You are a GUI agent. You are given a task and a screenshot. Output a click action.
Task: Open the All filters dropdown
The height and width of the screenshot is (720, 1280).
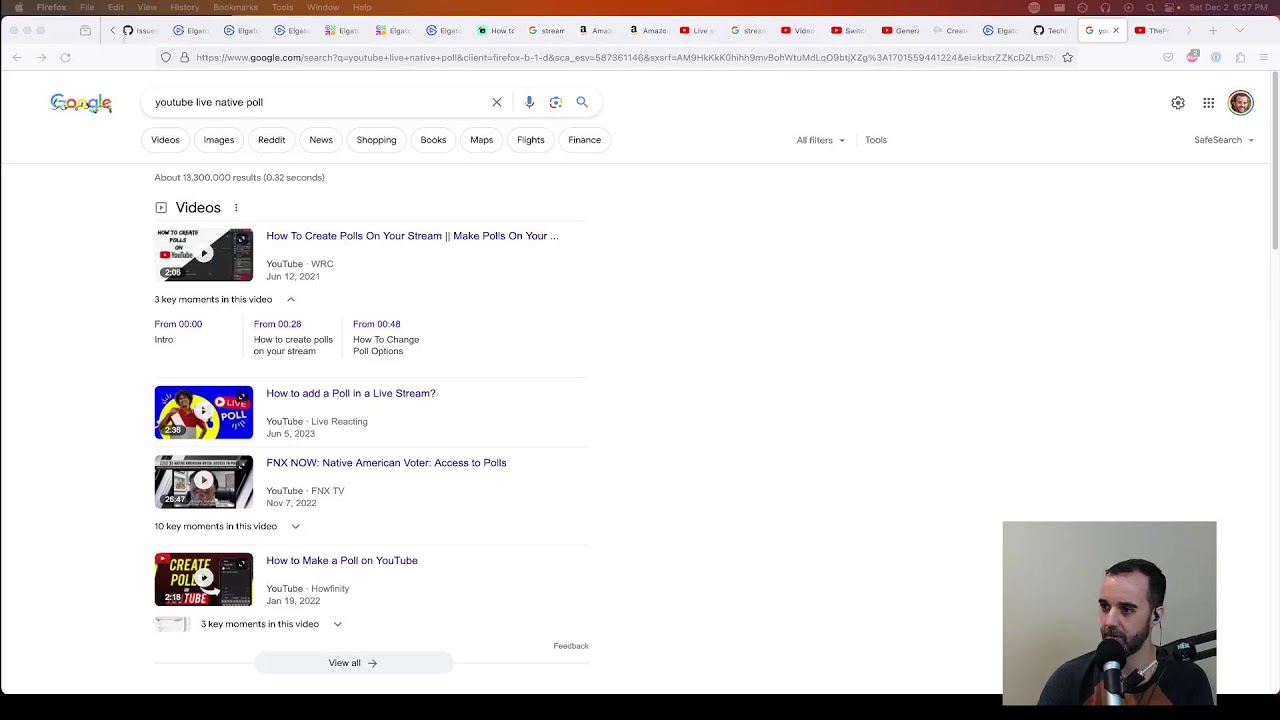pyautogui.click(x=820, y=140)
